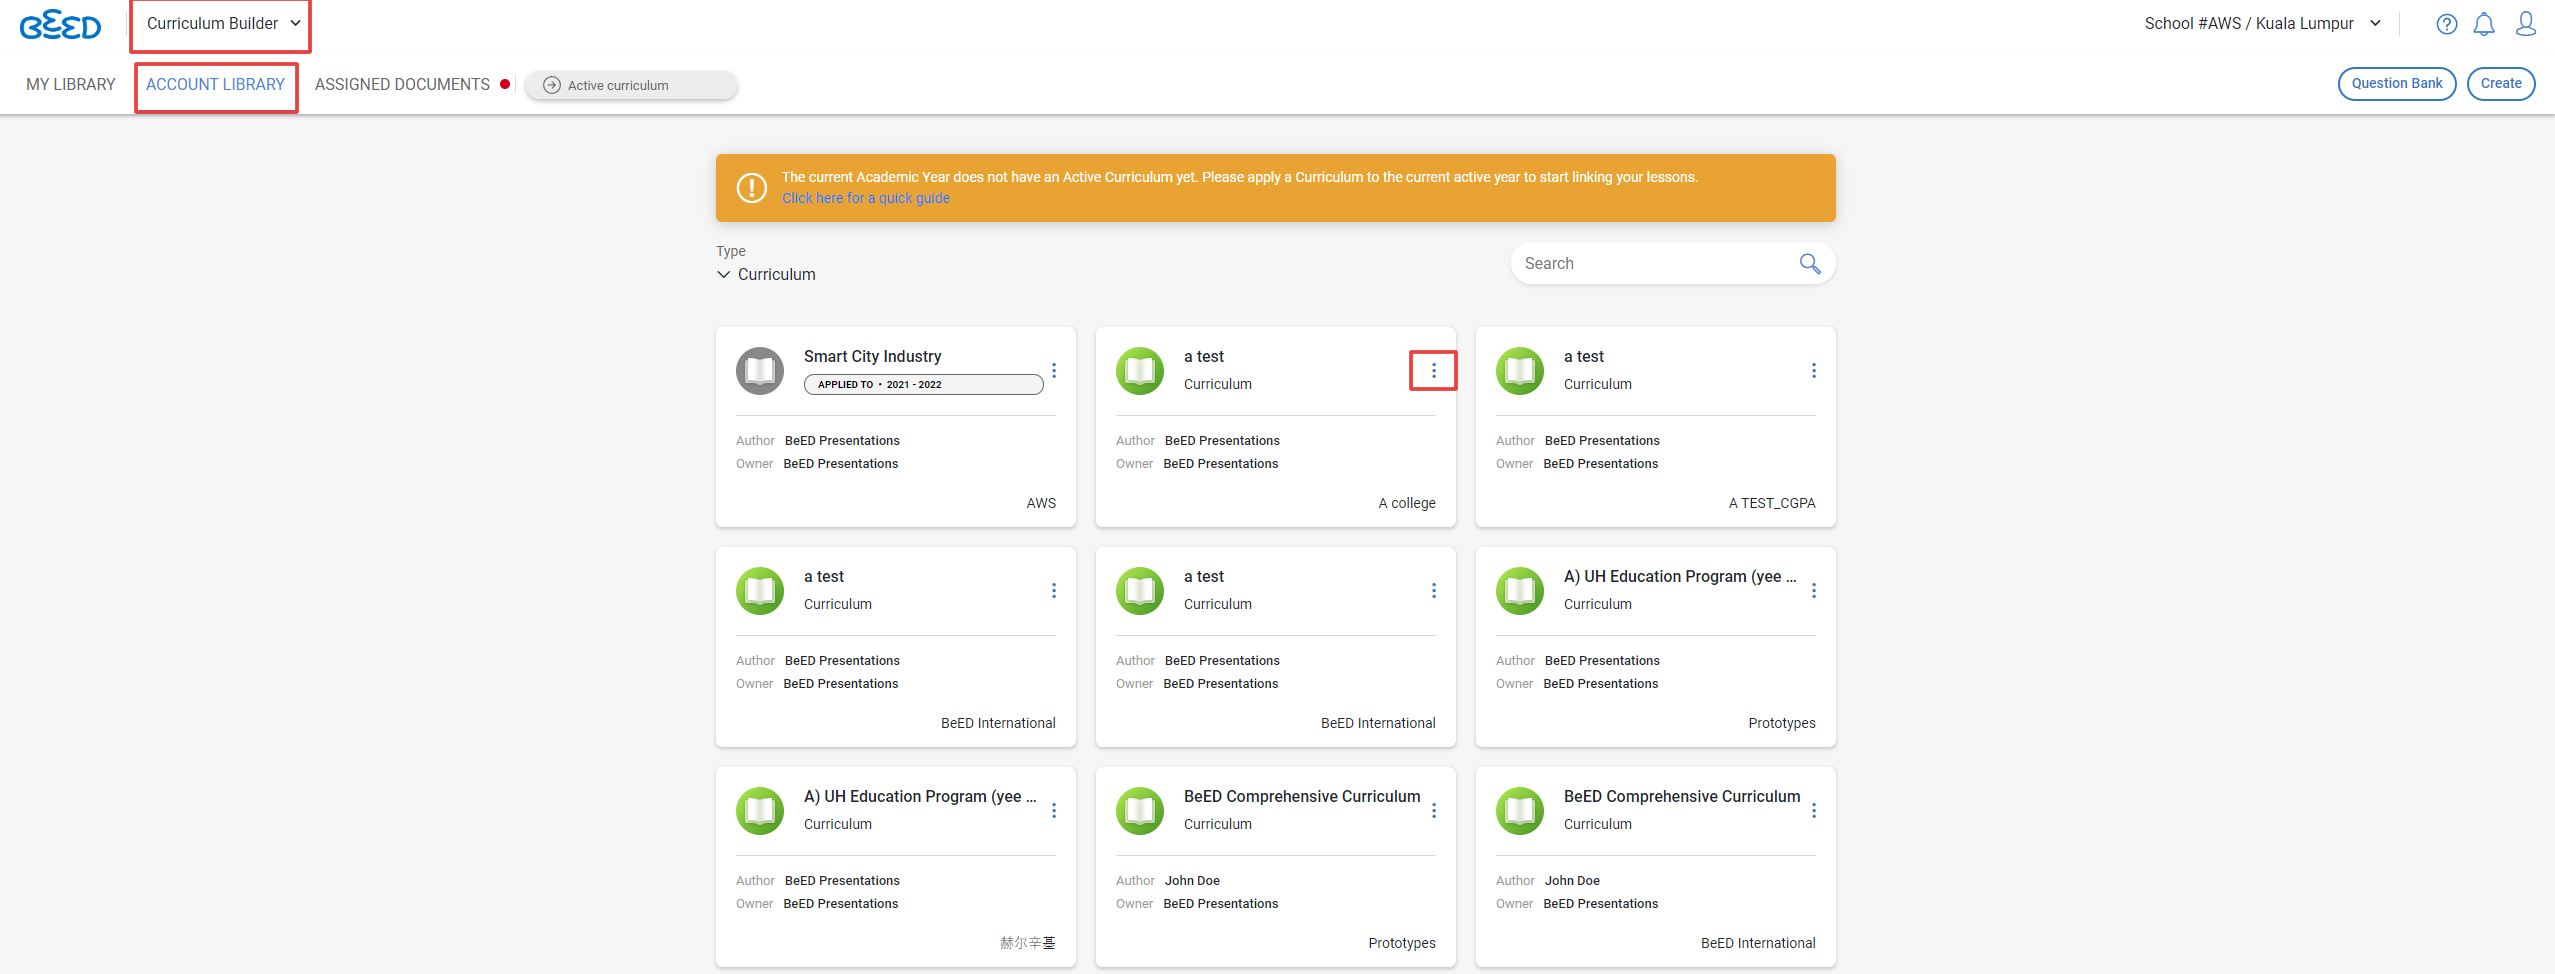Click the Create button
The width and height of the screenshot is (2555, 974).
pos(2500,84)
